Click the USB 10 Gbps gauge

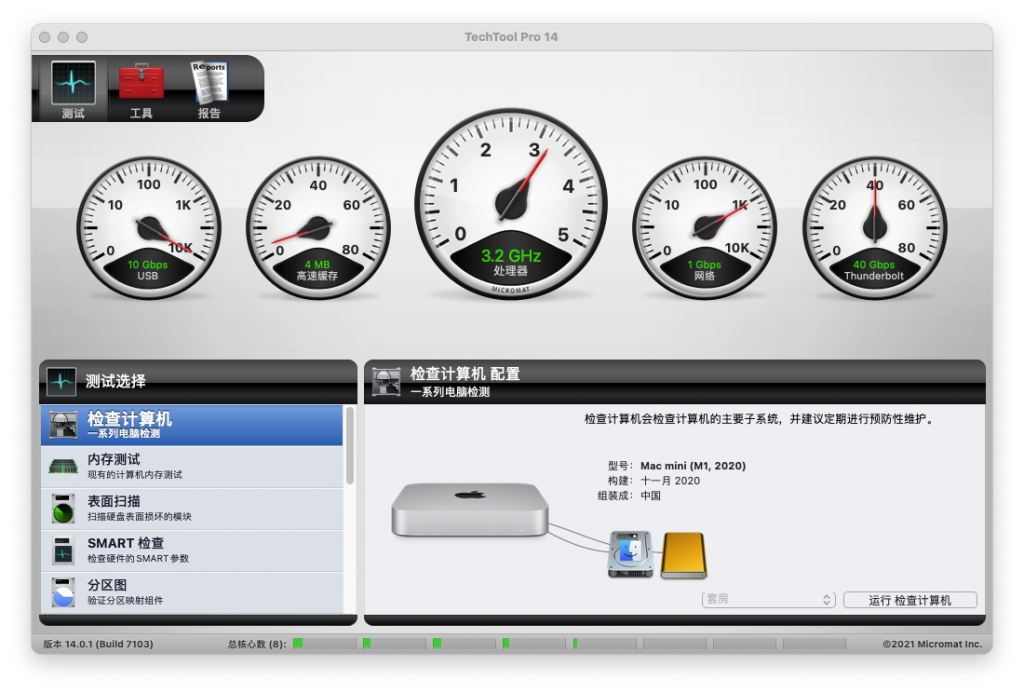pyautogui.click(x=148, y=228)
